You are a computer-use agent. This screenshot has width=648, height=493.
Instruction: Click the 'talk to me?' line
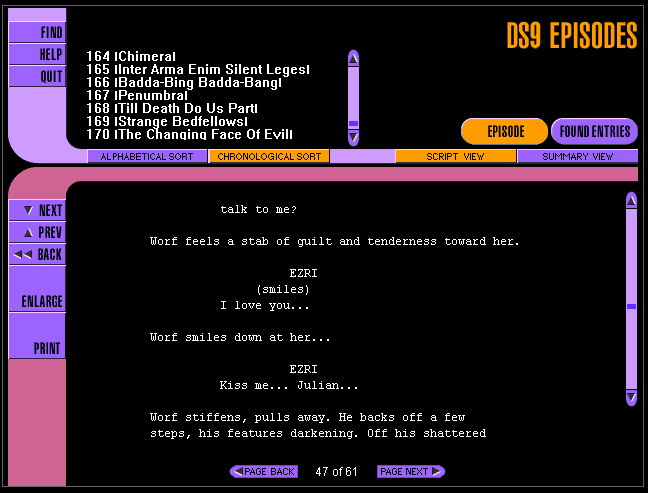point(258,210)
